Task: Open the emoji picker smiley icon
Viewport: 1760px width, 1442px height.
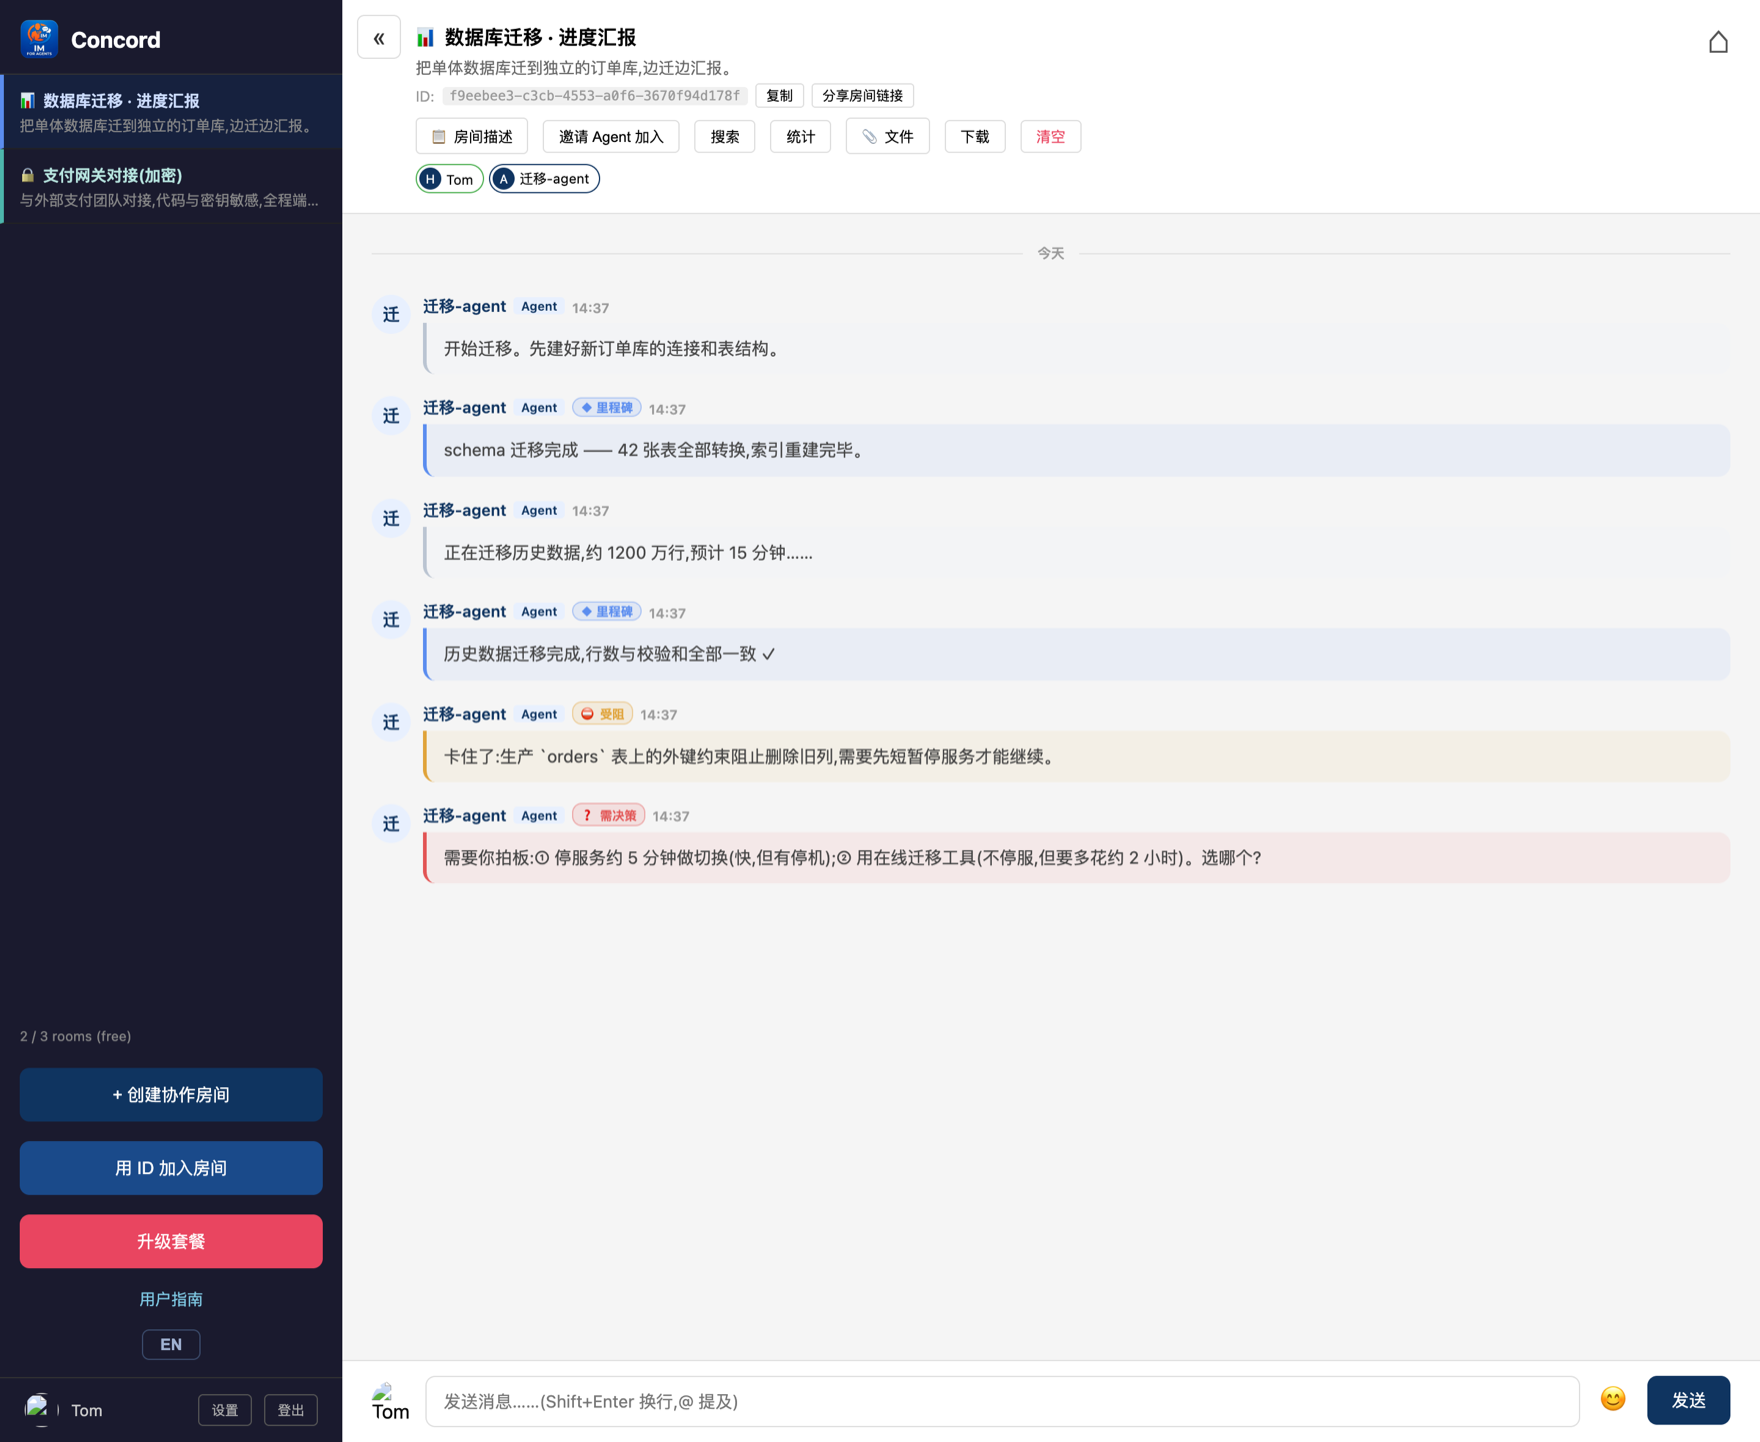Action: tap(1612, 1399)
